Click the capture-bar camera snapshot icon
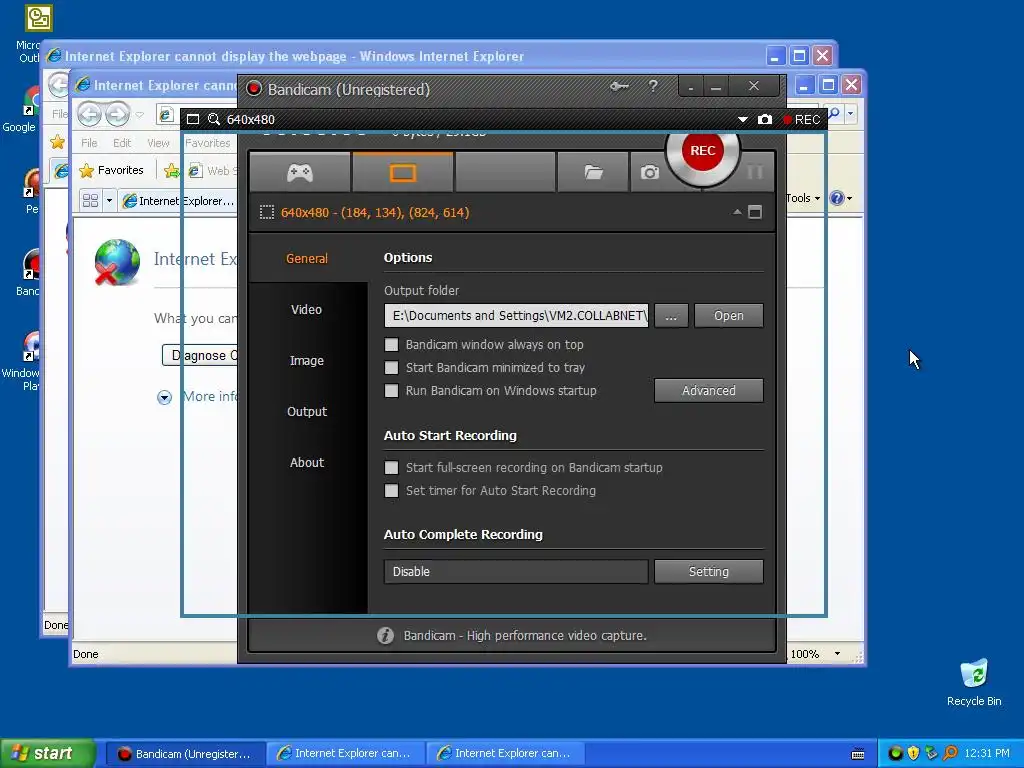Image resolution: width=1024 pixels, height=768 pixels. point(765,120)
